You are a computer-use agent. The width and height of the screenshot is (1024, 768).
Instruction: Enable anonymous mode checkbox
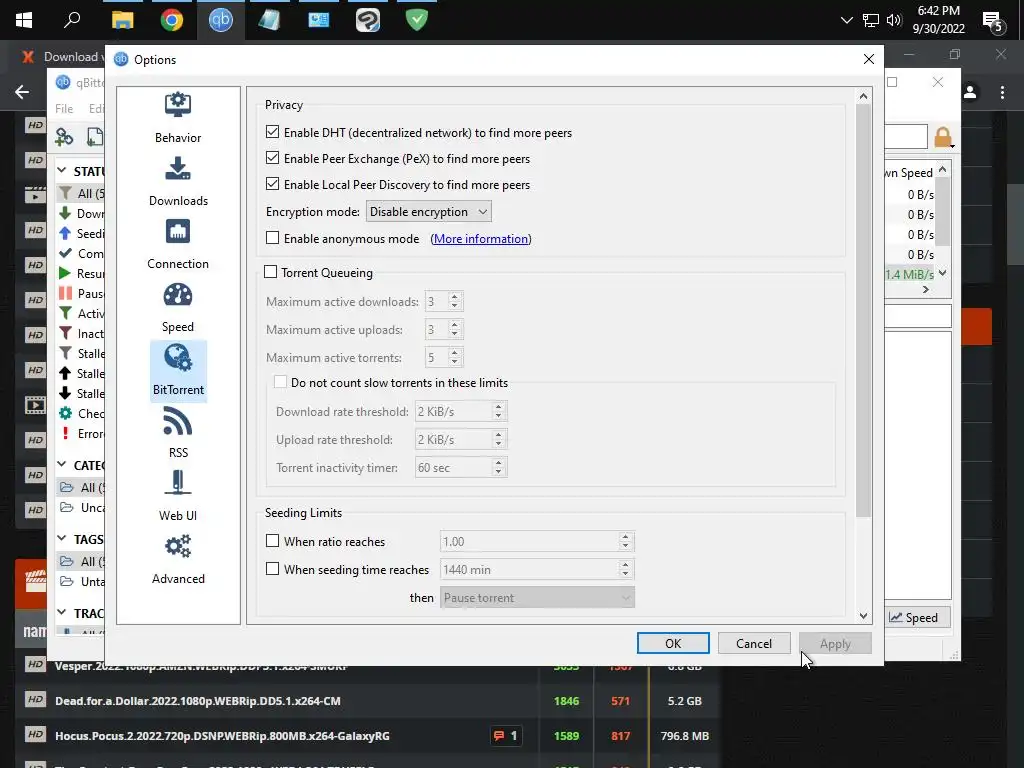click(272, 238)
